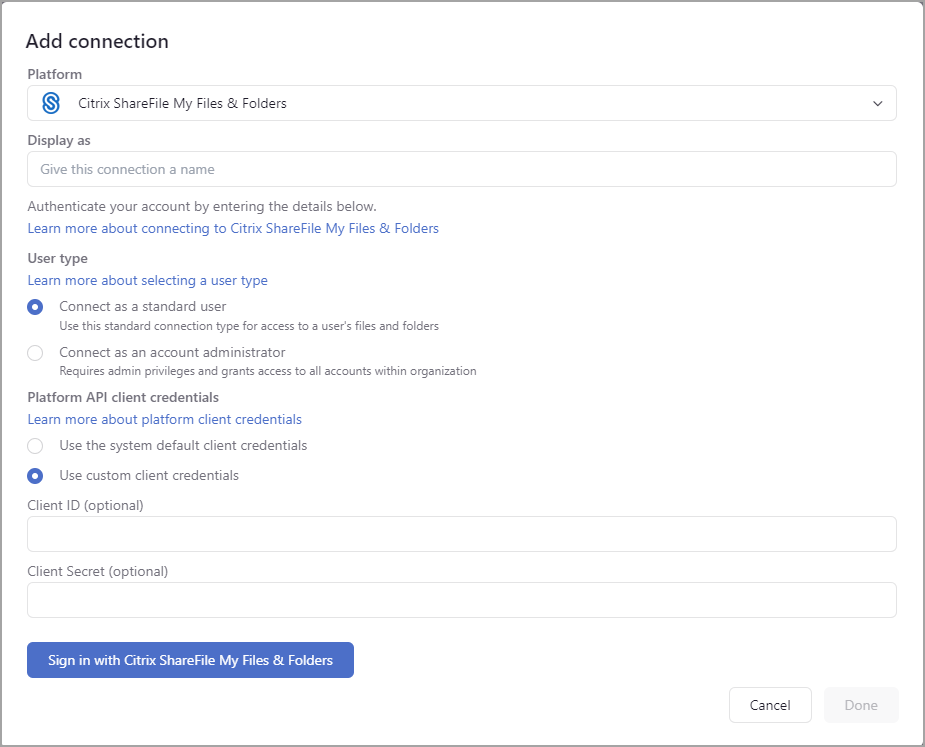Screen dimensions: 925x747
Task: Open Learn more about connecting to Citrix ShareFile
Action: pos(233,228)
